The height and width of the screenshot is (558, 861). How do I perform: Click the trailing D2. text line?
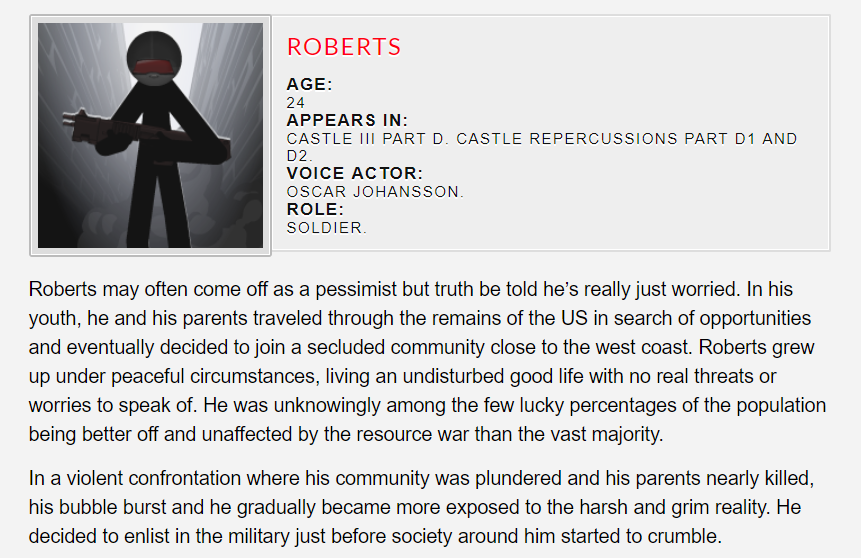coord(301,156)
